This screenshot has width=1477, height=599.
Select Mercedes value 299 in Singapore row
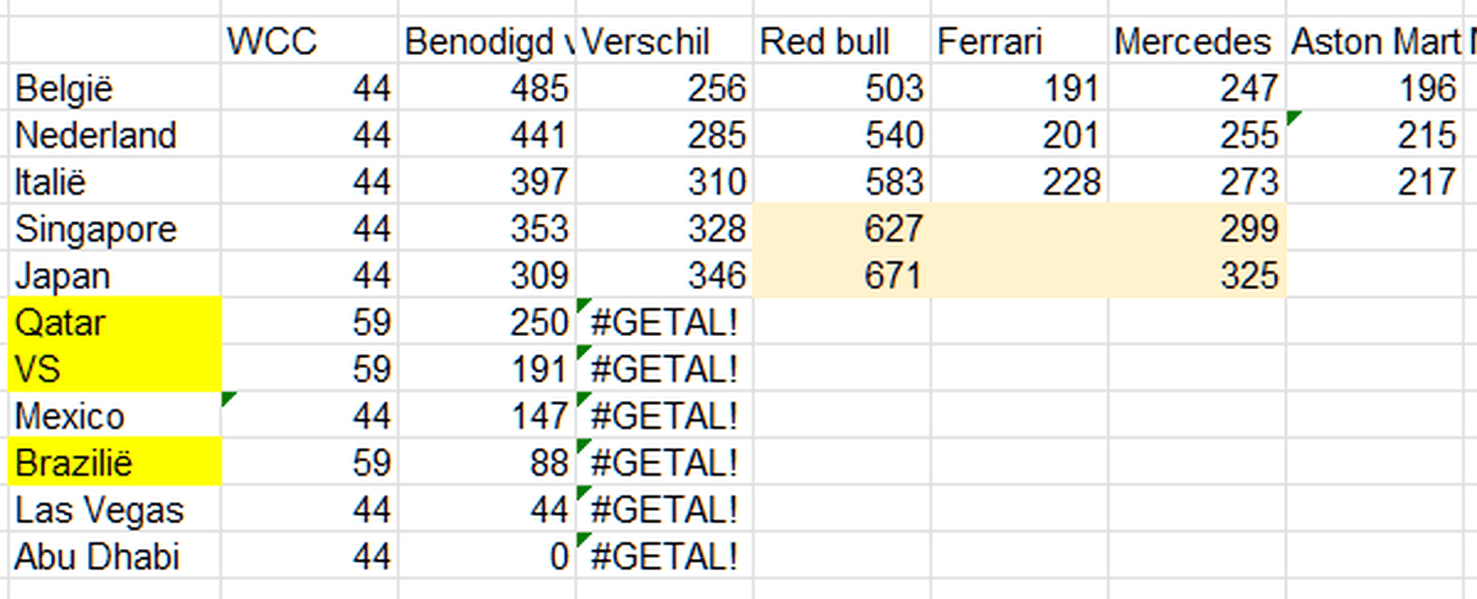[x=1196, y=229]
